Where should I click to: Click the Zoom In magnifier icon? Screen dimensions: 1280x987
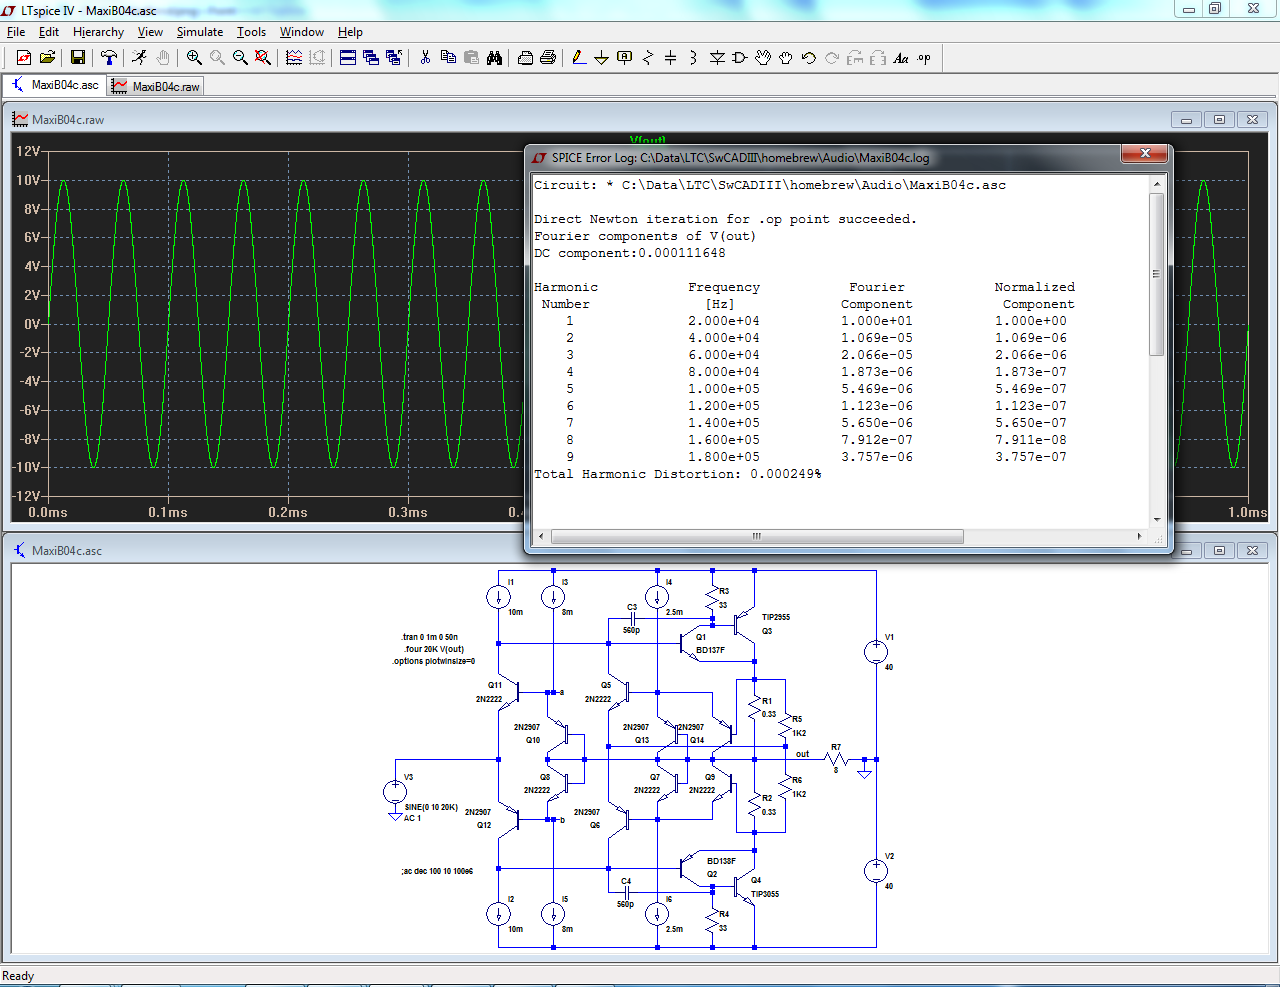194,58
